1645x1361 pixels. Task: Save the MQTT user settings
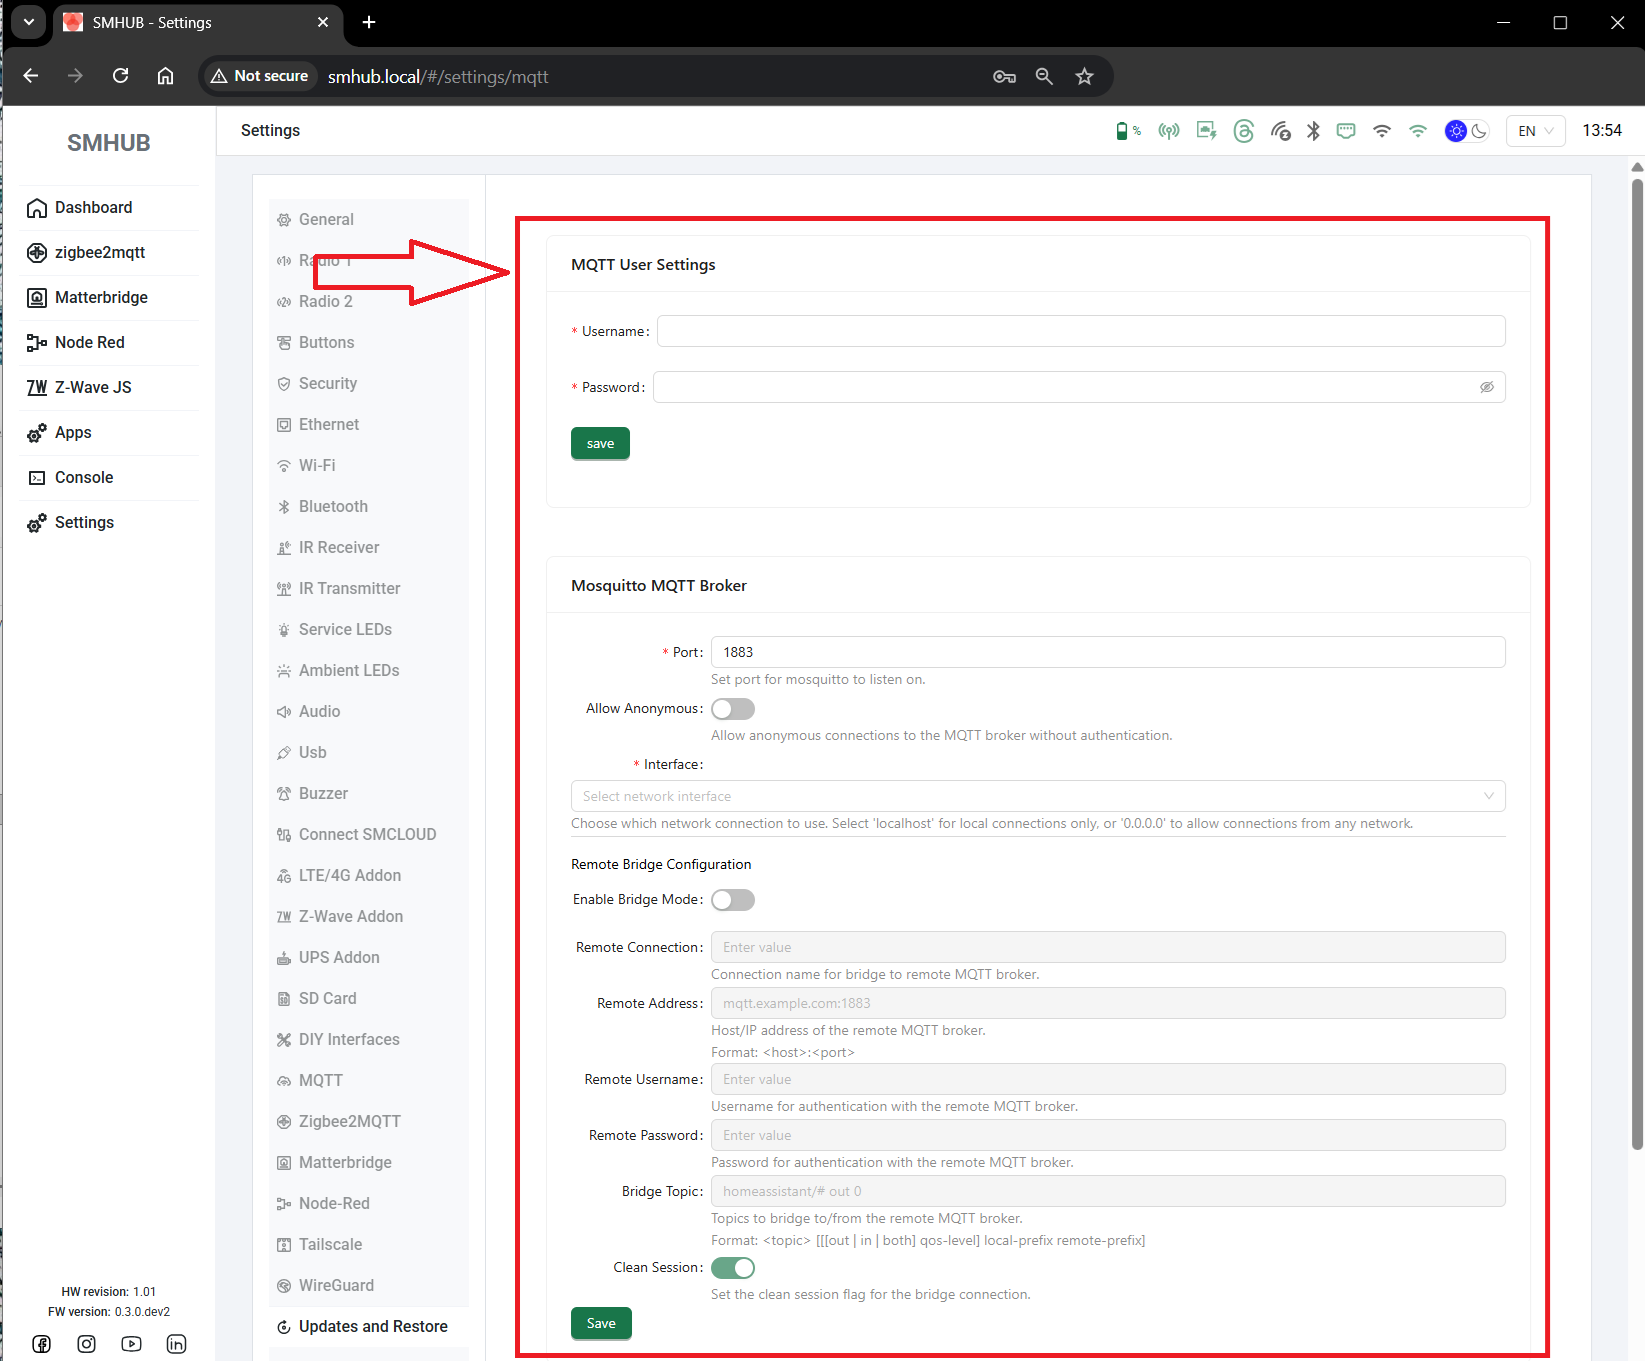600,443
